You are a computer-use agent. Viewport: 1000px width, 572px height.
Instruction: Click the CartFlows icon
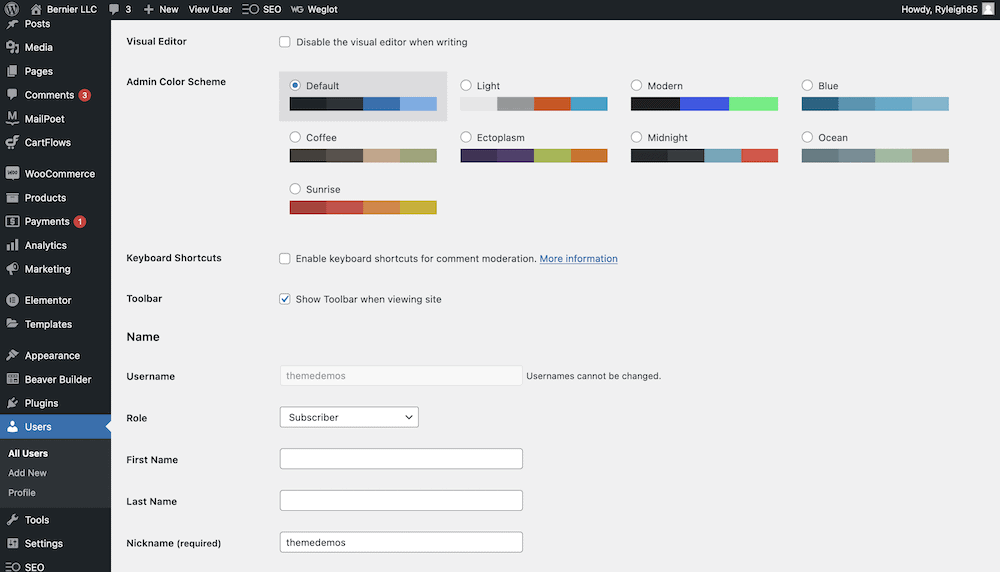click(12, 142)
